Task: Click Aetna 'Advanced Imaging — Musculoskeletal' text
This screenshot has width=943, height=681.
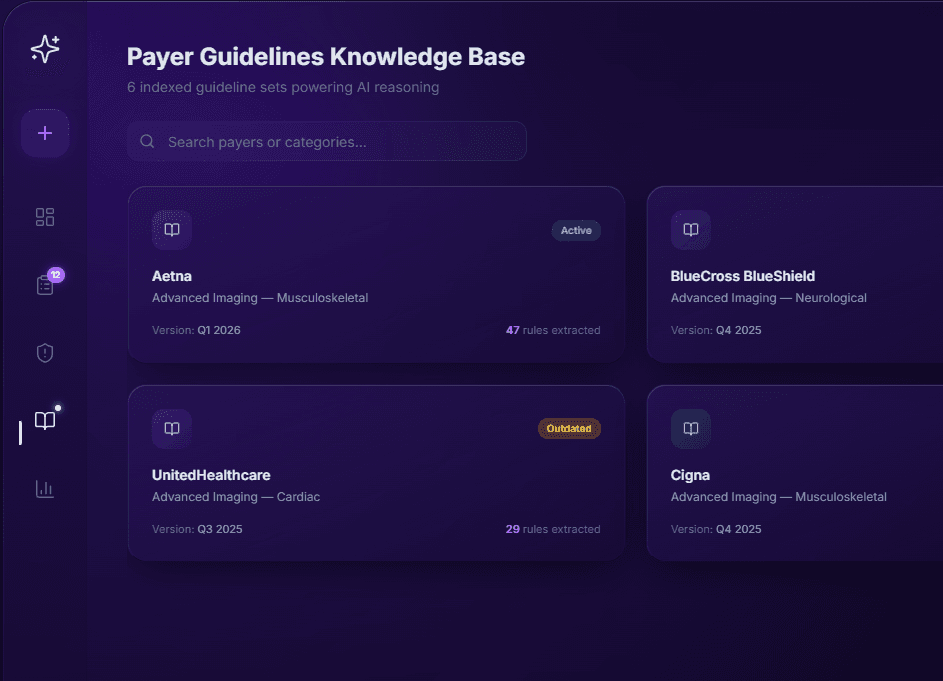Action: [x=260, y=298]
